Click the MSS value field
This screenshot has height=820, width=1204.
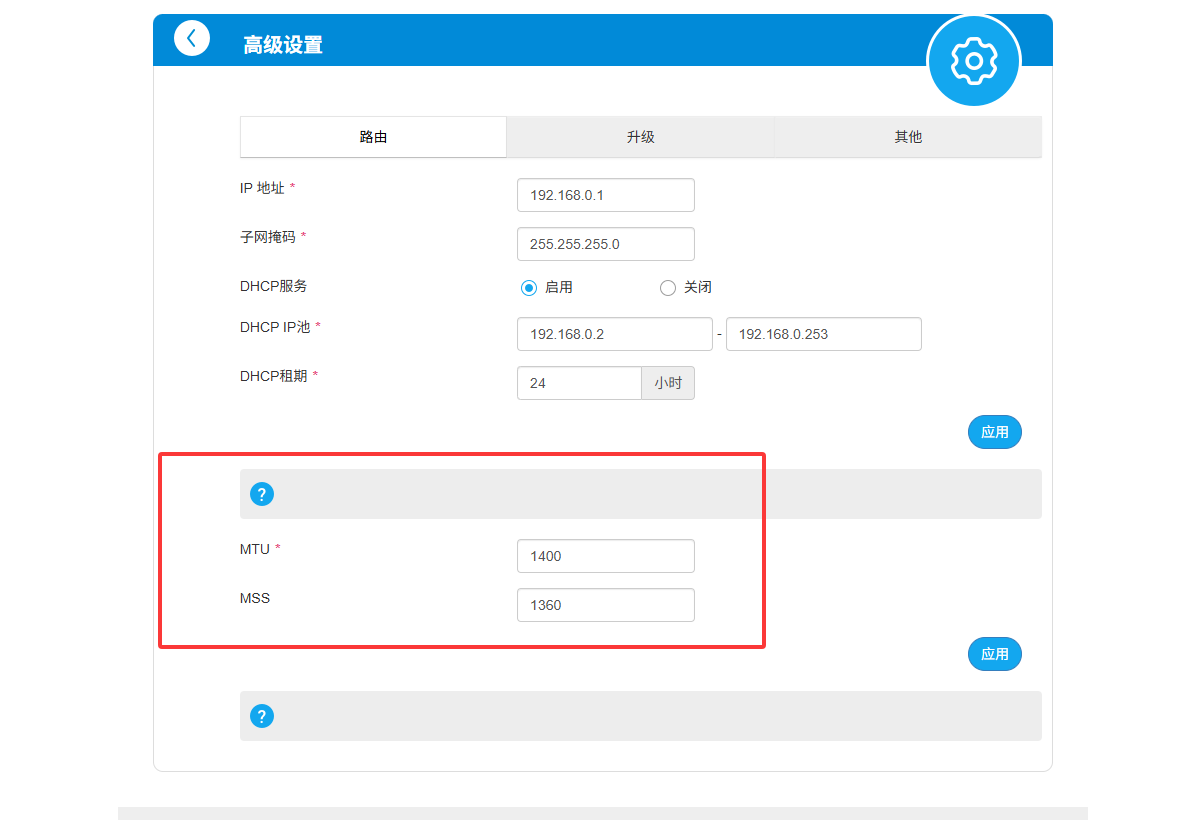[x=605, y=605]
